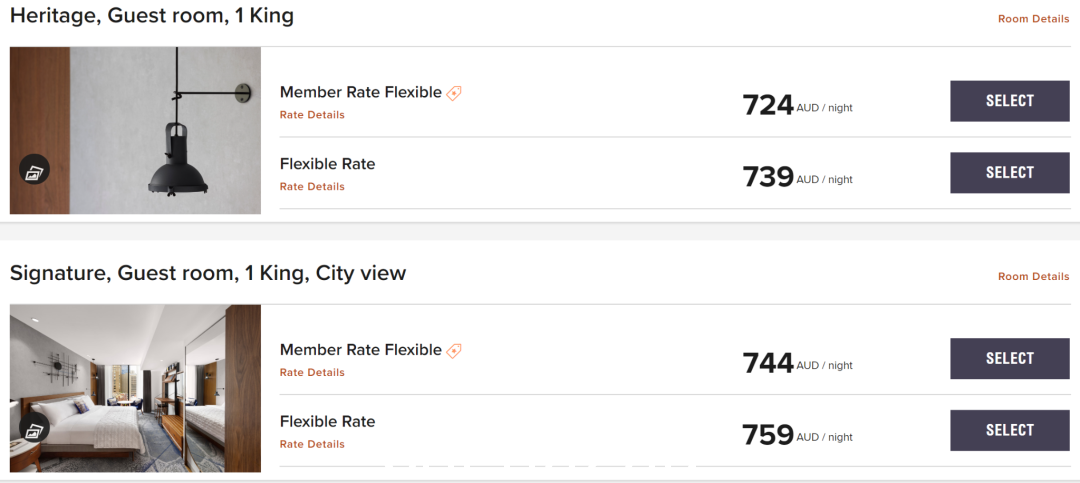The width and height of the screenshot is (1080, 483).
Task: Click the pendant lamp photo of Heritage room
Action: (x=135, y=130)
